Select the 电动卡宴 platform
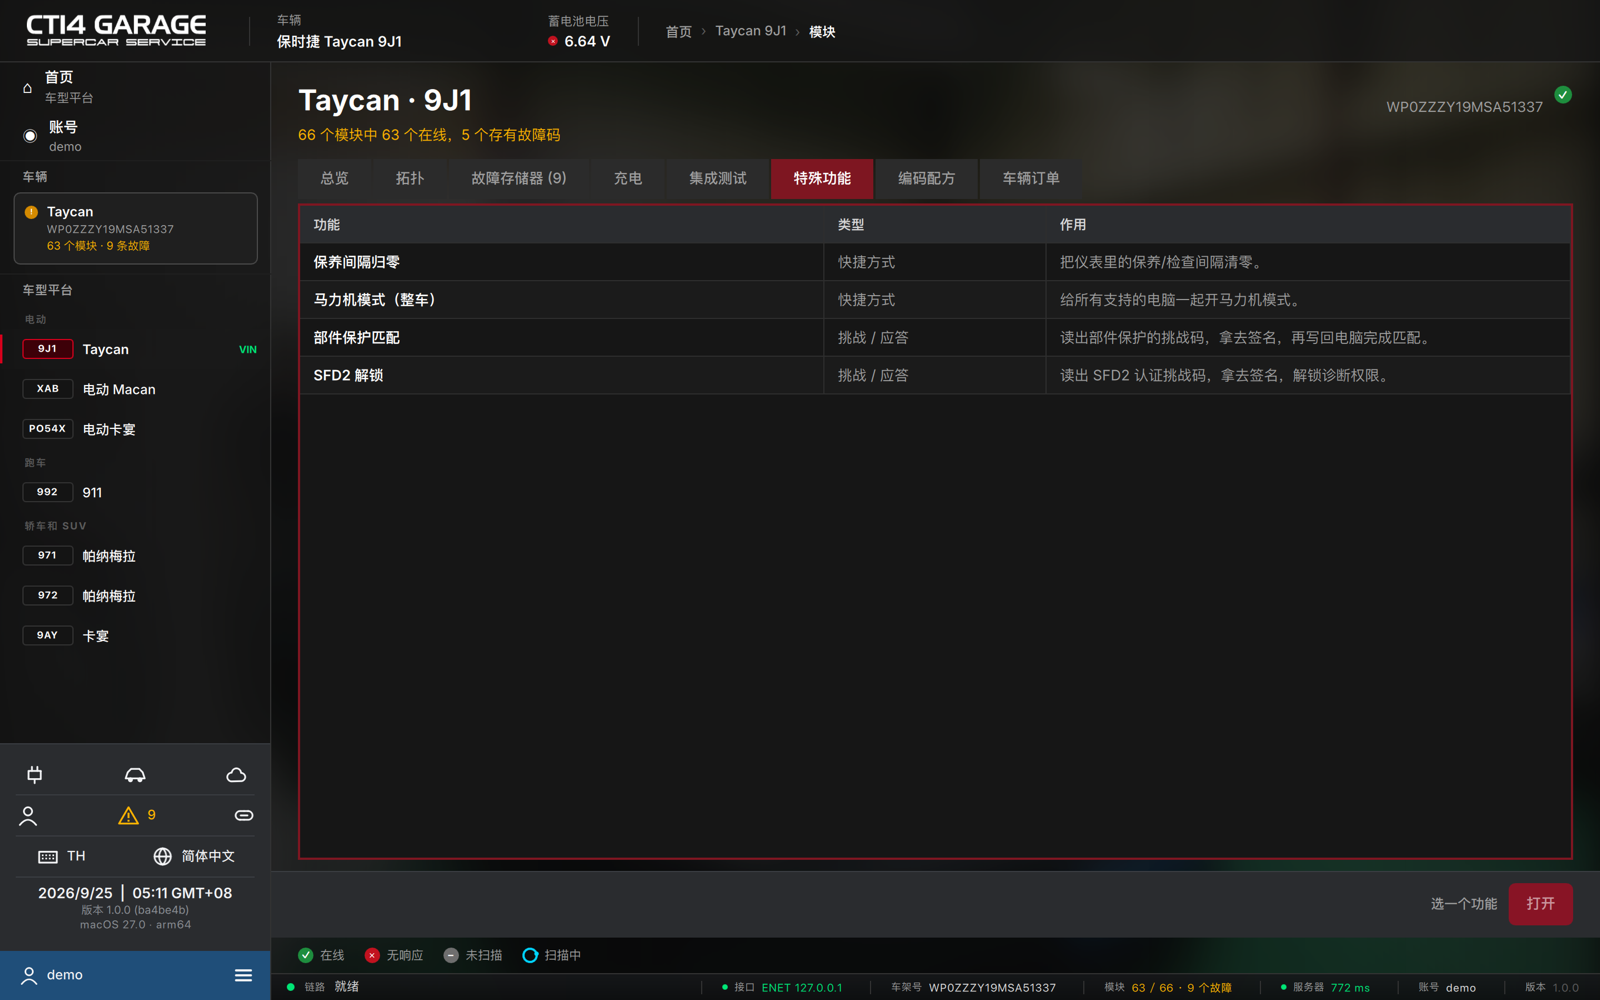The width and height of the screenshot is (1600, 1000). [x=136, y=429]
